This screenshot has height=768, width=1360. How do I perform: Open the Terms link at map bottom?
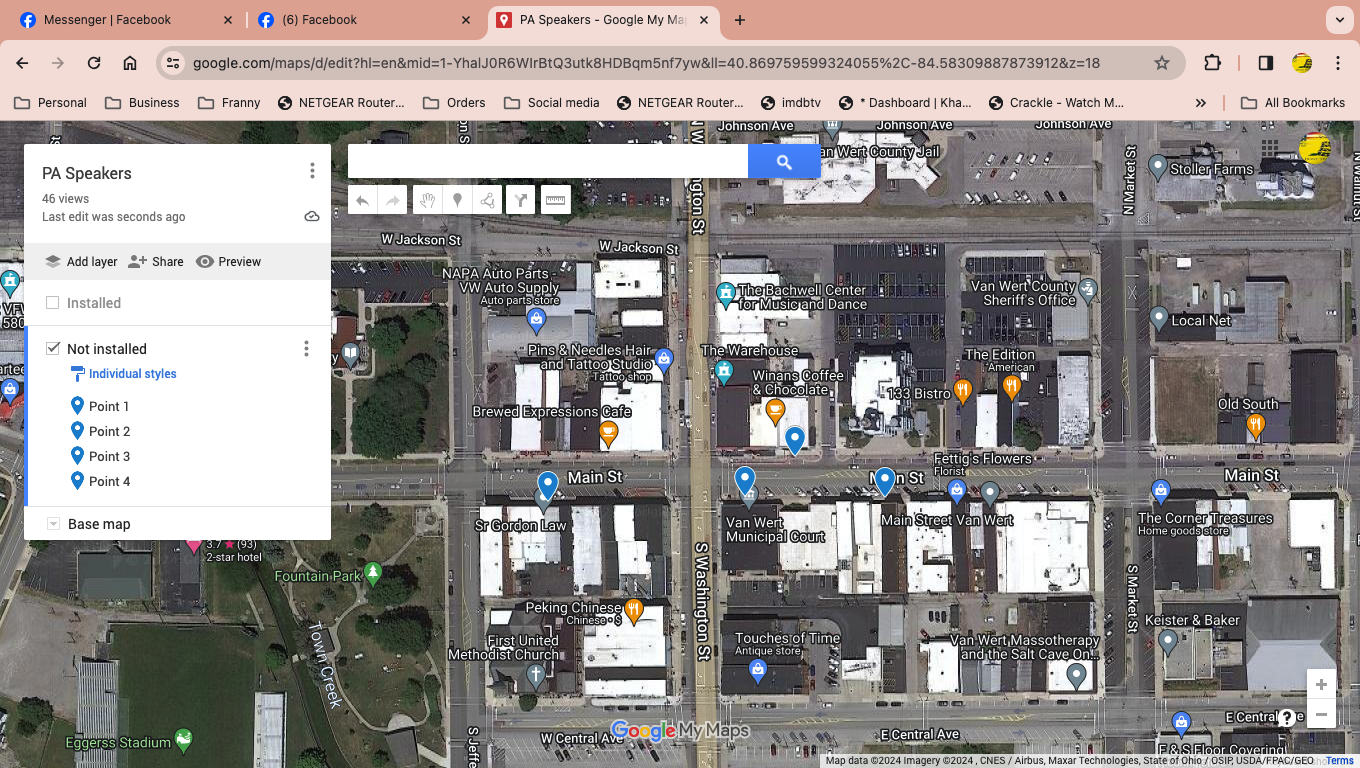1340,761
